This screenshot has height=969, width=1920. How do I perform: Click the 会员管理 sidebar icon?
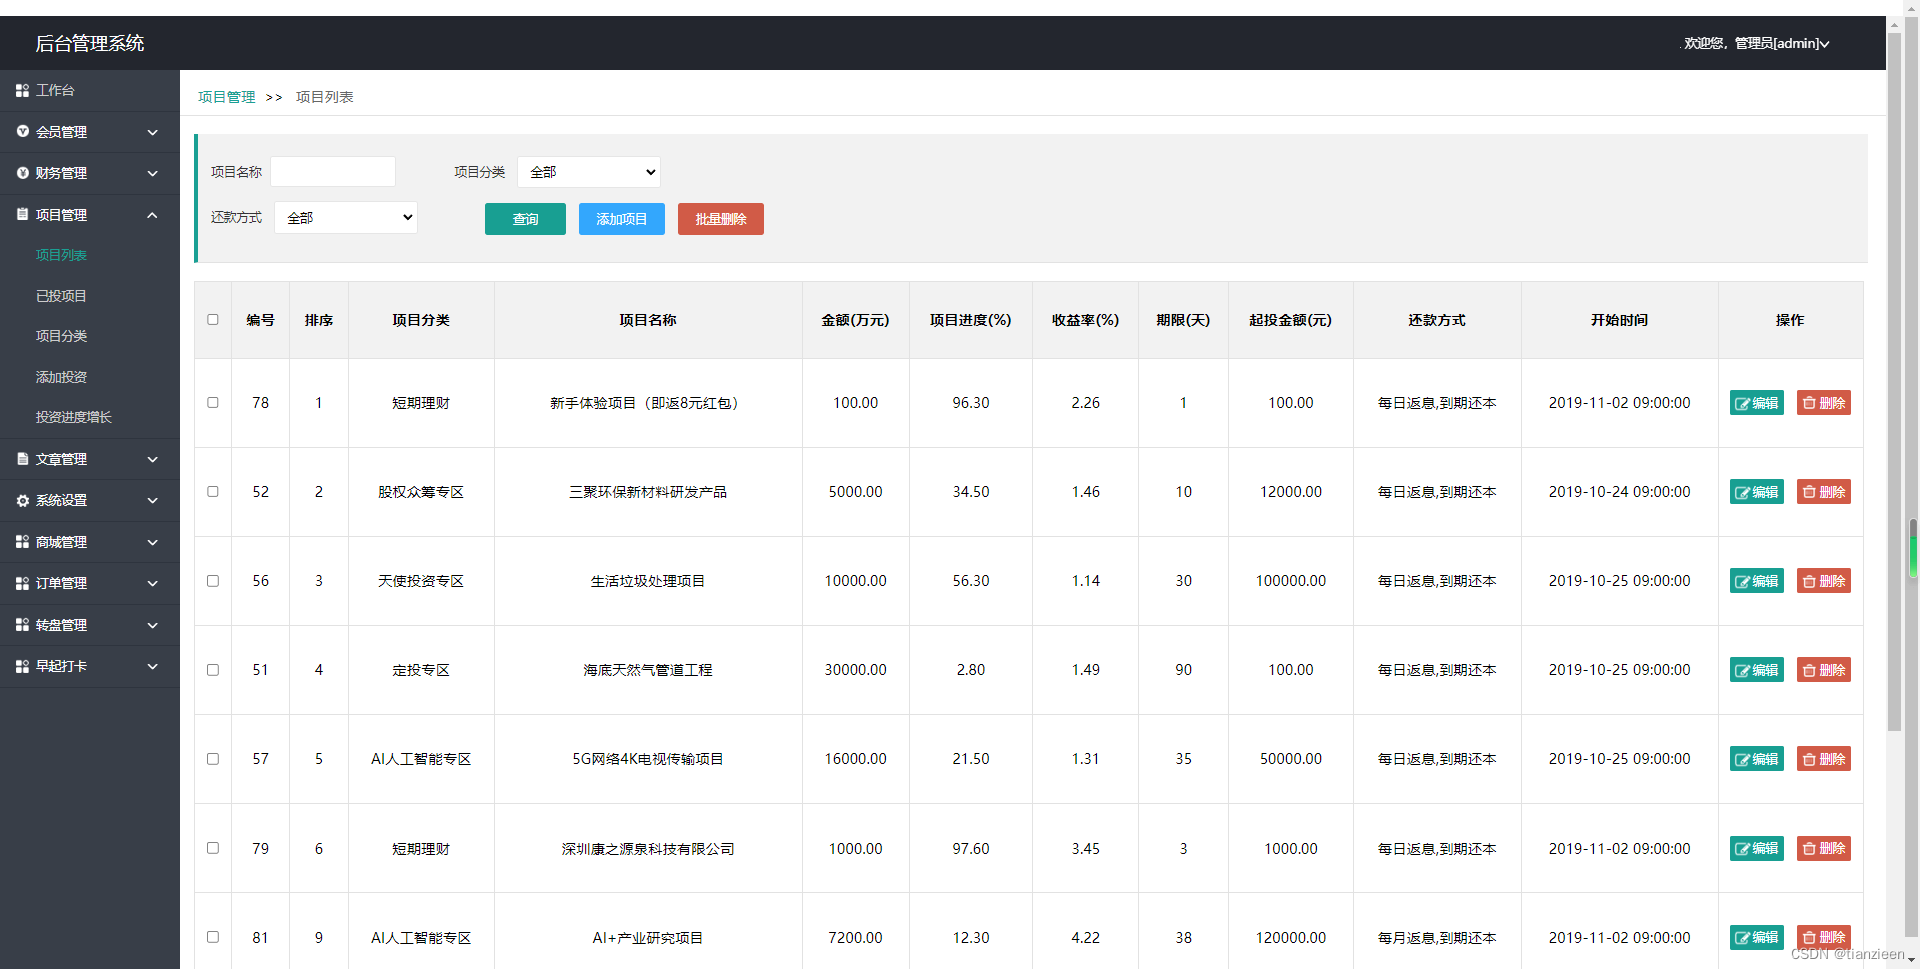pyautogui.click(x=22, y=131)
